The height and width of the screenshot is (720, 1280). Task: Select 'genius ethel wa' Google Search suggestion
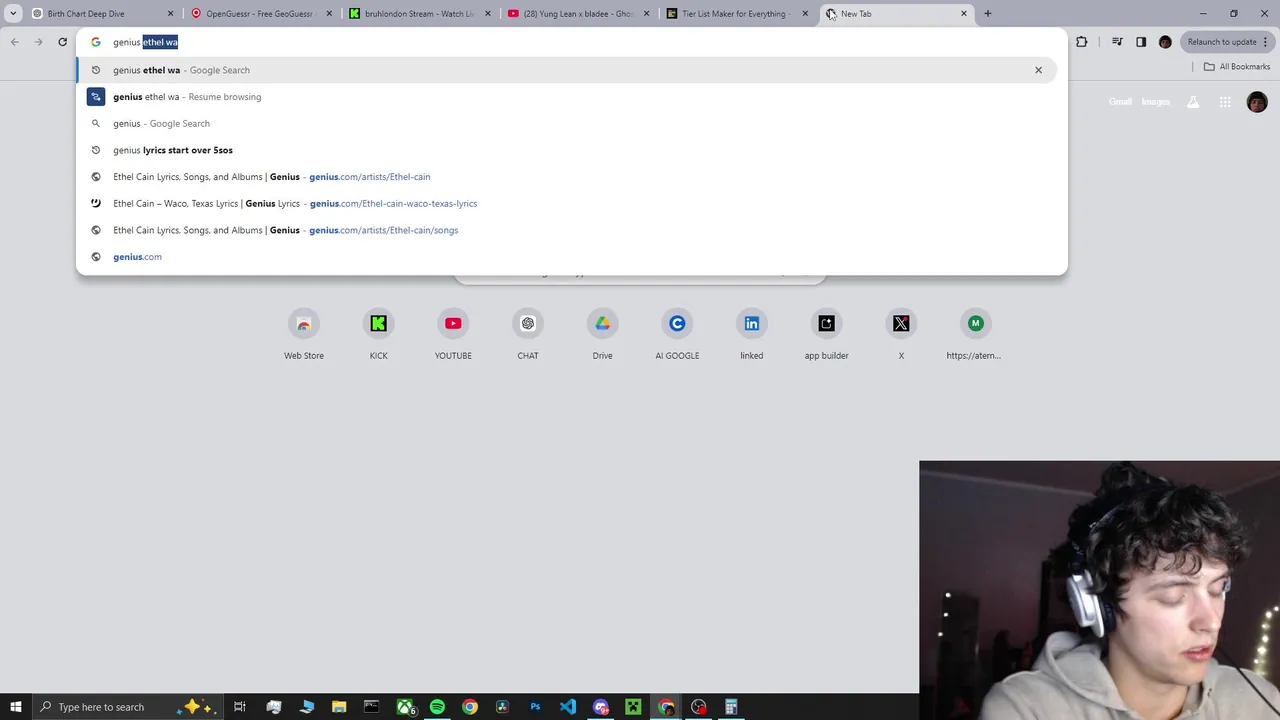coord(567,70)
